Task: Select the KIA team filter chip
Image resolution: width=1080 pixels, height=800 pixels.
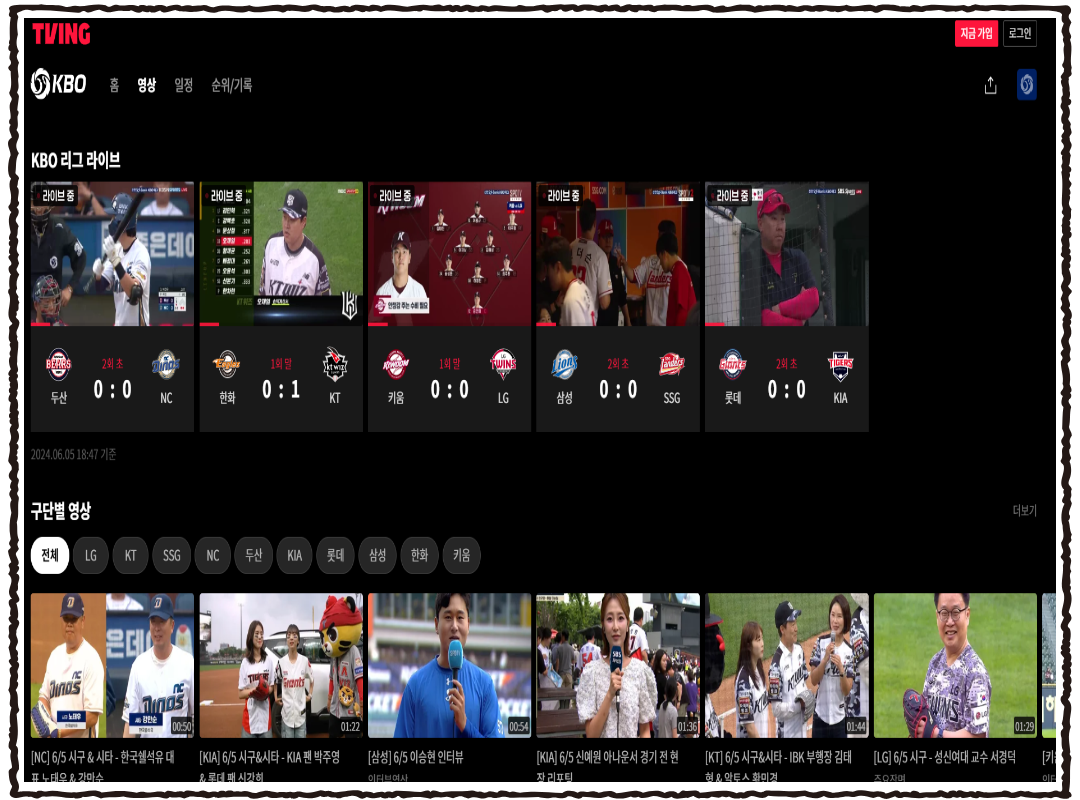Action: (x=295, y=555)
